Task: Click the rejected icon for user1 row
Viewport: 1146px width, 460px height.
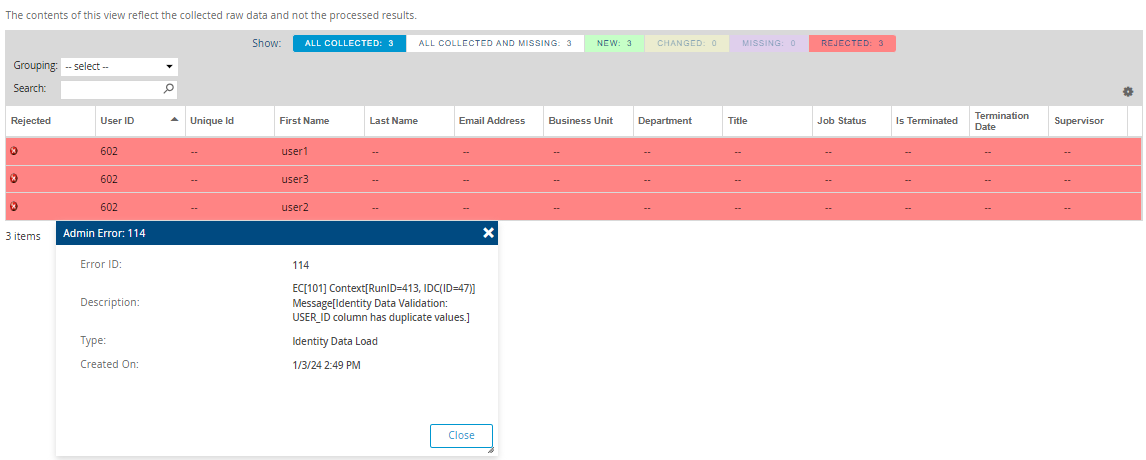Action: click(14, 151)
